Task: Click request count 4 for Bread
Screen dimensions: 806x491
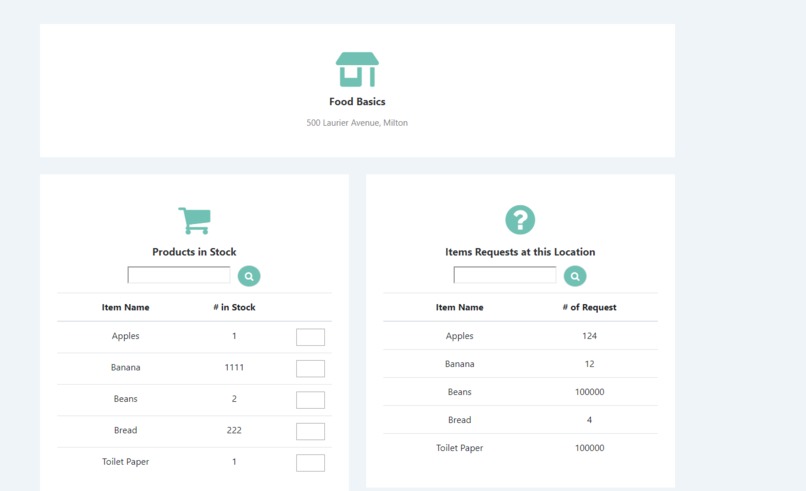Action: pos(590,420)
